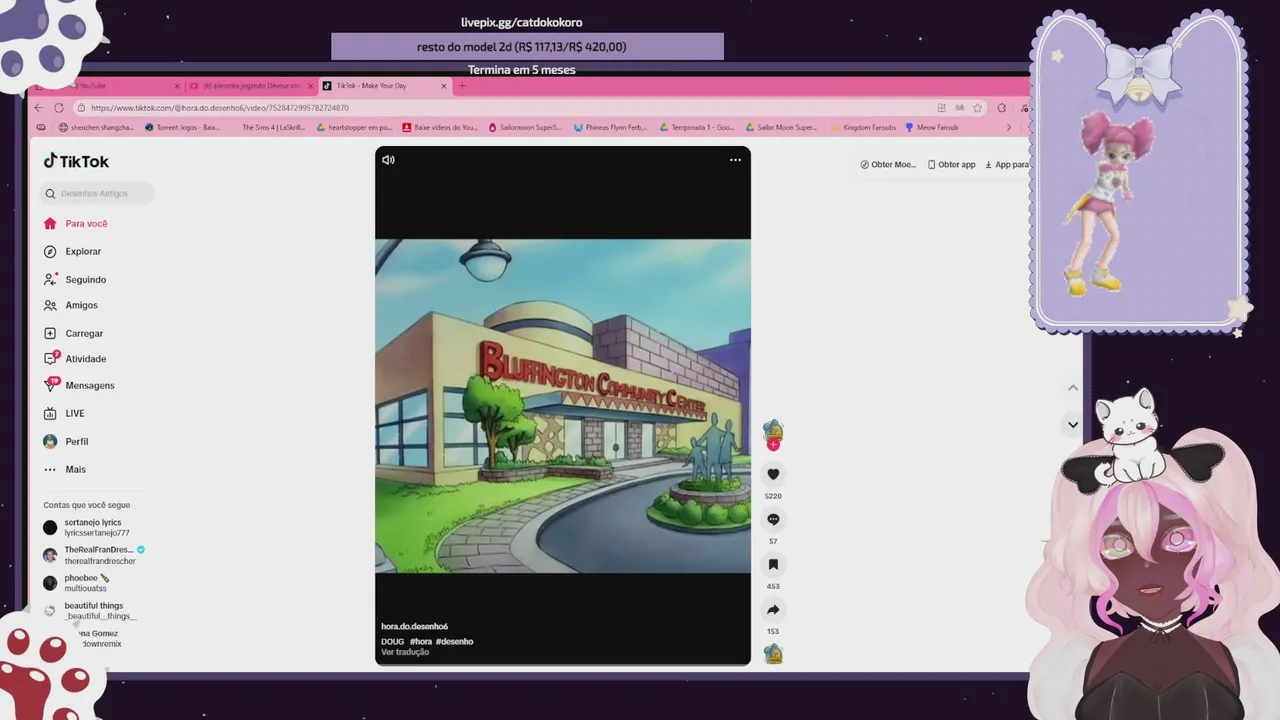Open comments via the speech bubble icon
Screen dimensions: 1280x720
point(773,519)
